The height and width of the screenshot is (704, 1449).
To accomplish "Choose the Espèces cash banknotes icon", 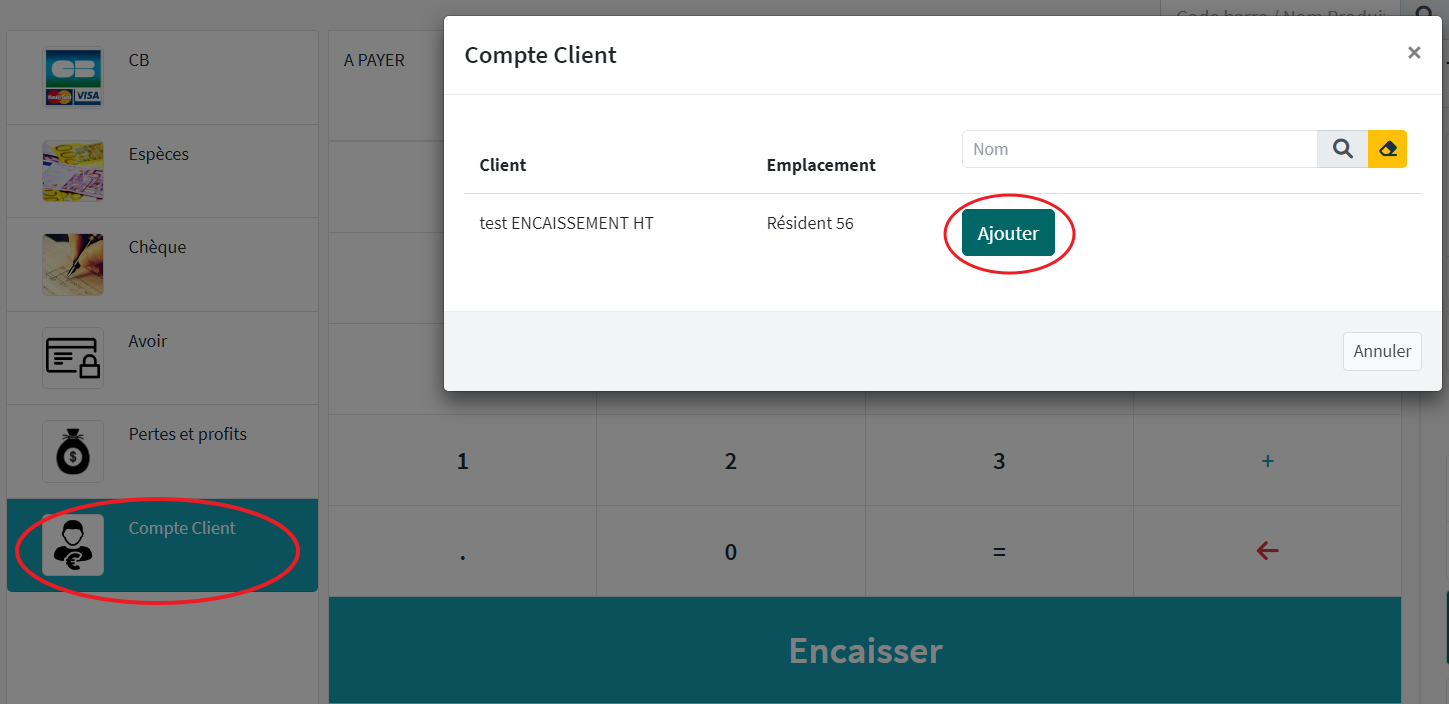I will click(x=73, y=171).
